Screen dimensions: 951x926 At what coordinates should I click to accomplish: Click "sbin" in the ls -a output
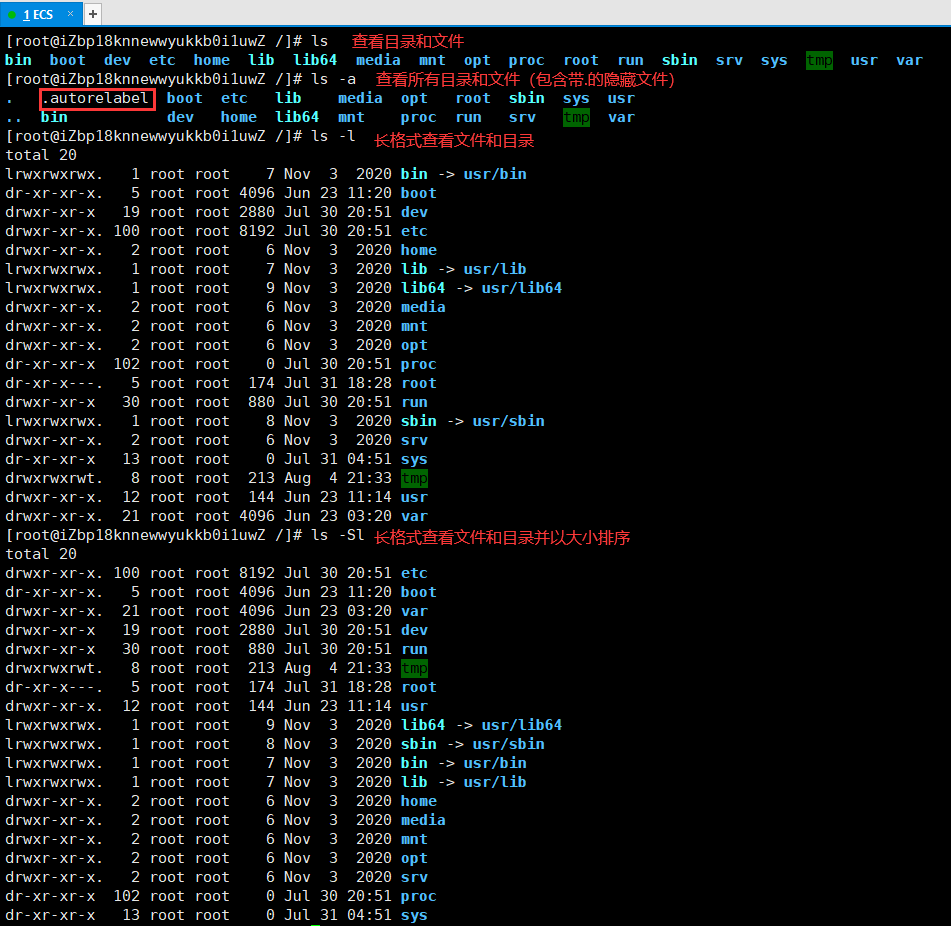tap(527, 98)
